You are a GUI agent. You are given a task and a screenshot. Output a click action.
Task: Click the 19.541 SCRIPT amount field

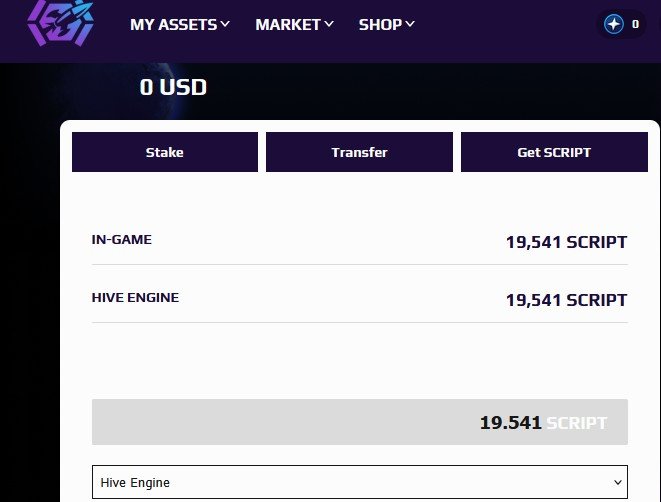pyautogui.click(x=360, y=422)
